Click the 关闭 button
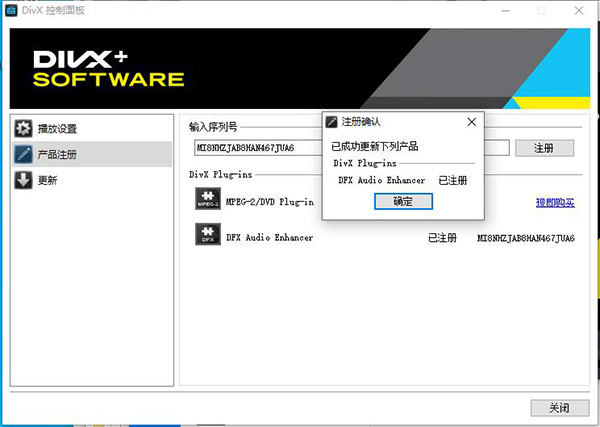The image size is (600, 427). (559, 408)
